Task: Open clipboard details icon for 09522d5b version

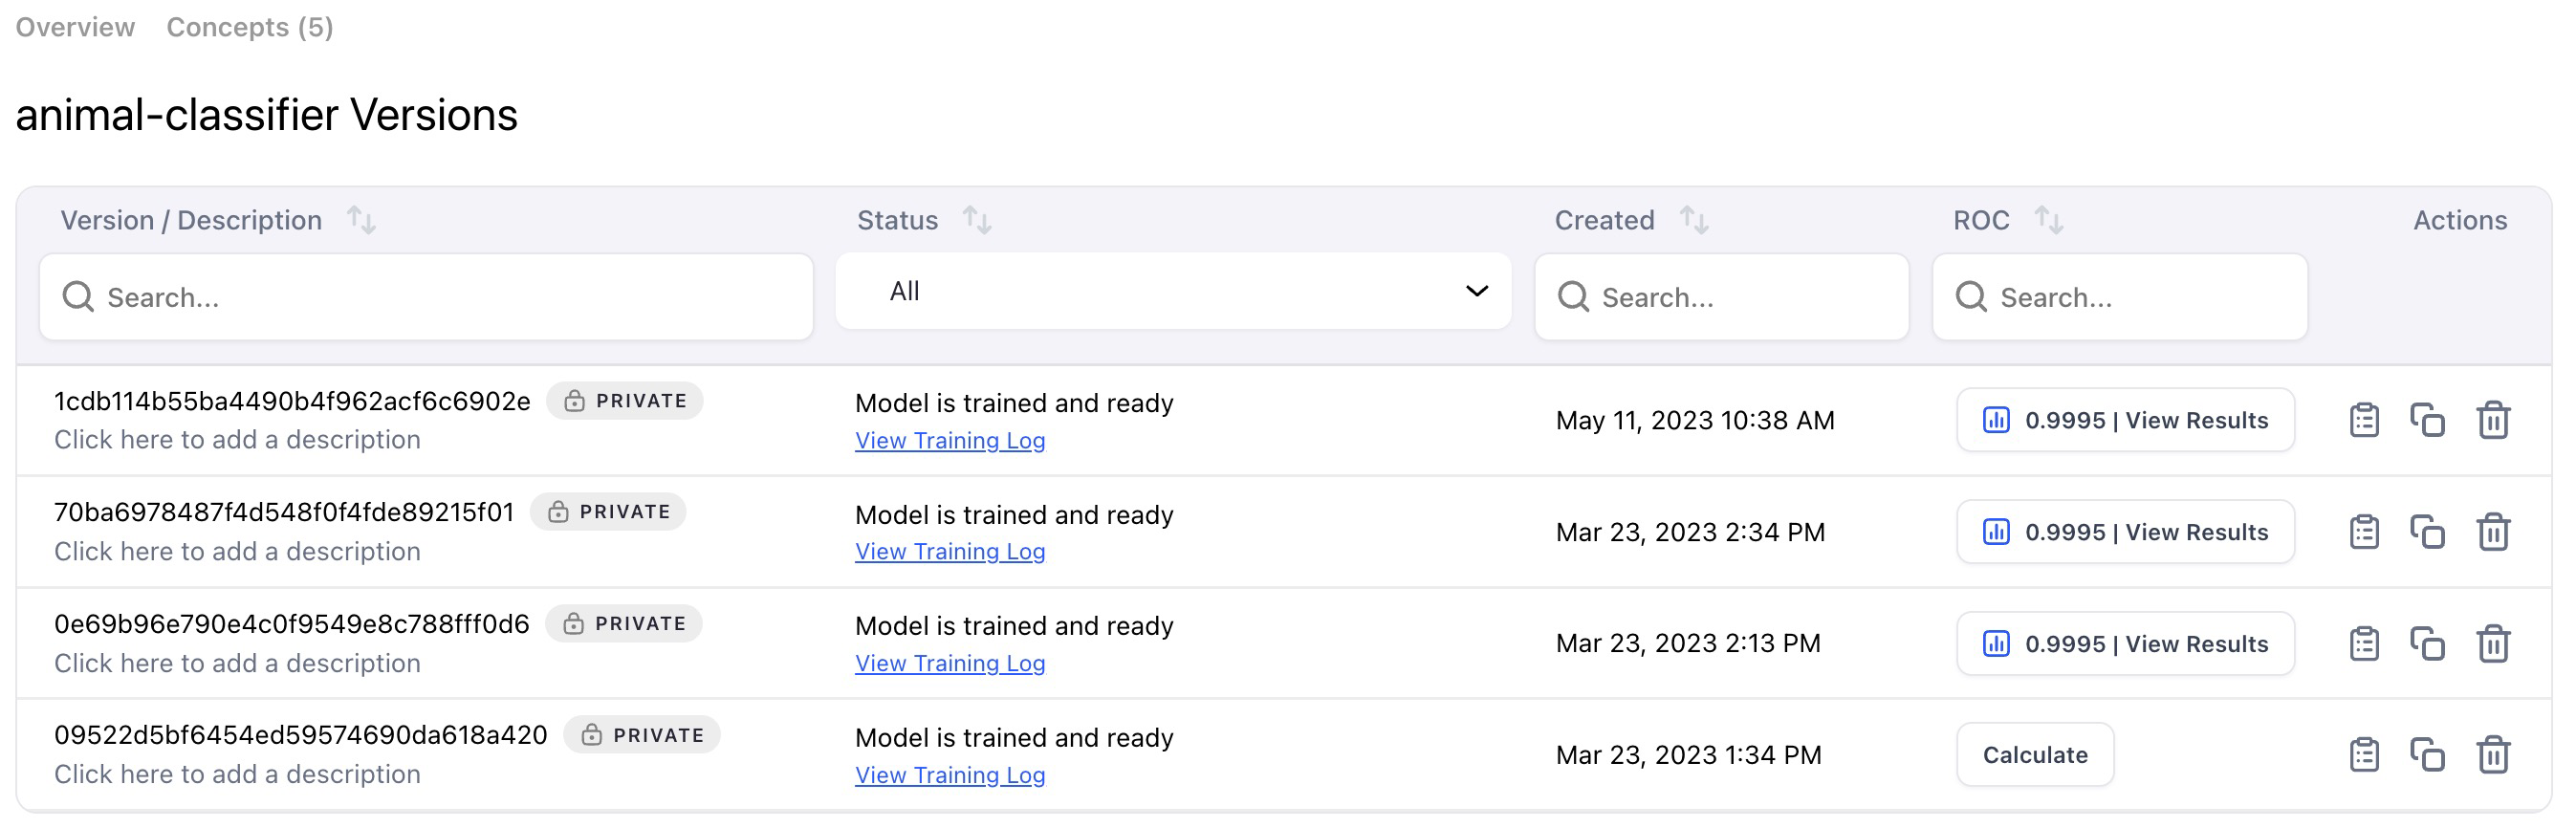Action: click(x=2364, y=755)
